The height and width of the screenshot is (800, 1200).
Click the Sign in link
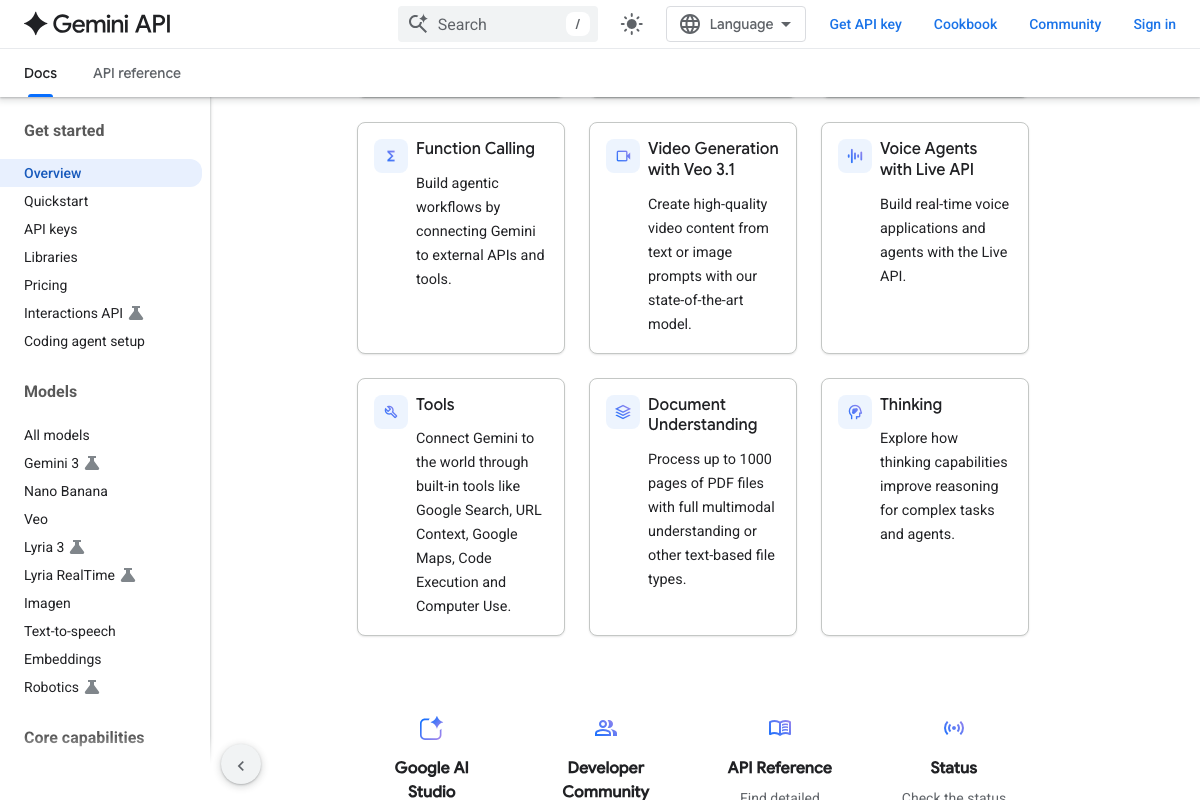coord(1154,24)
